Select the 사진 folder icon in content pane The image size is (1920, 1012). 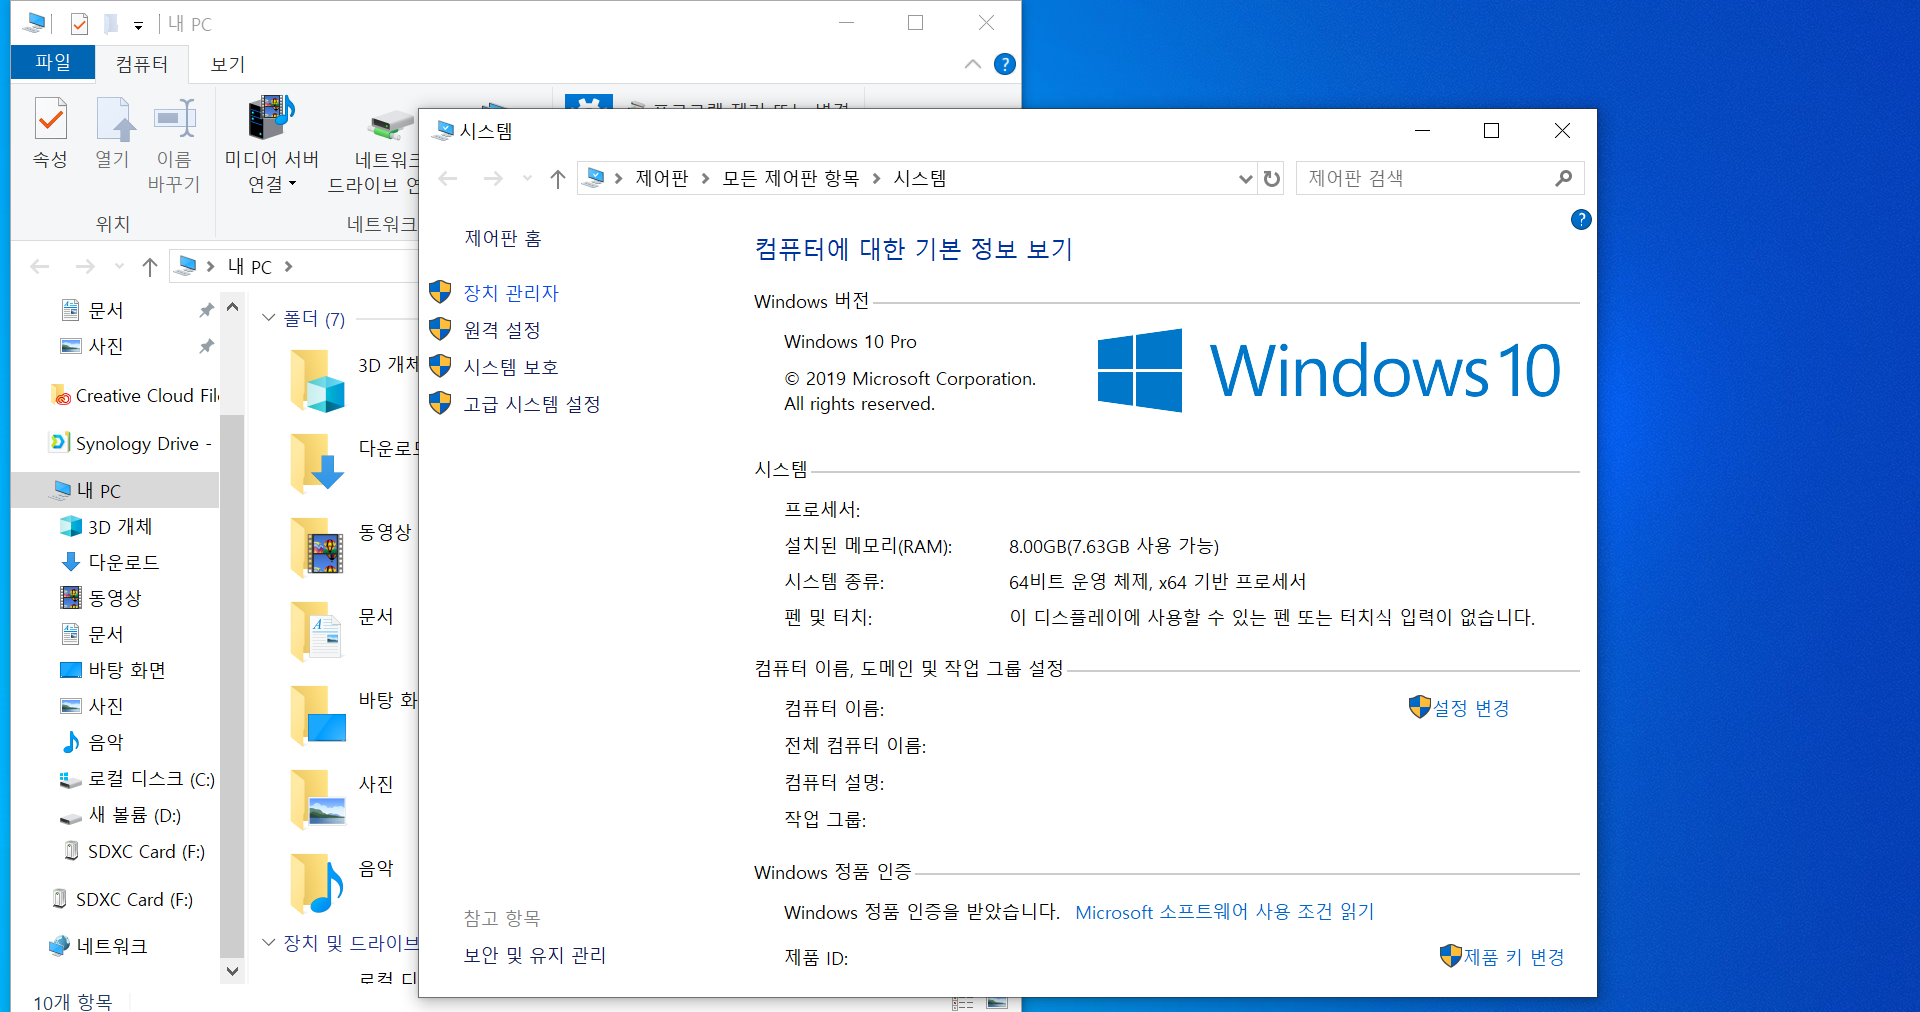coord(318,800)
